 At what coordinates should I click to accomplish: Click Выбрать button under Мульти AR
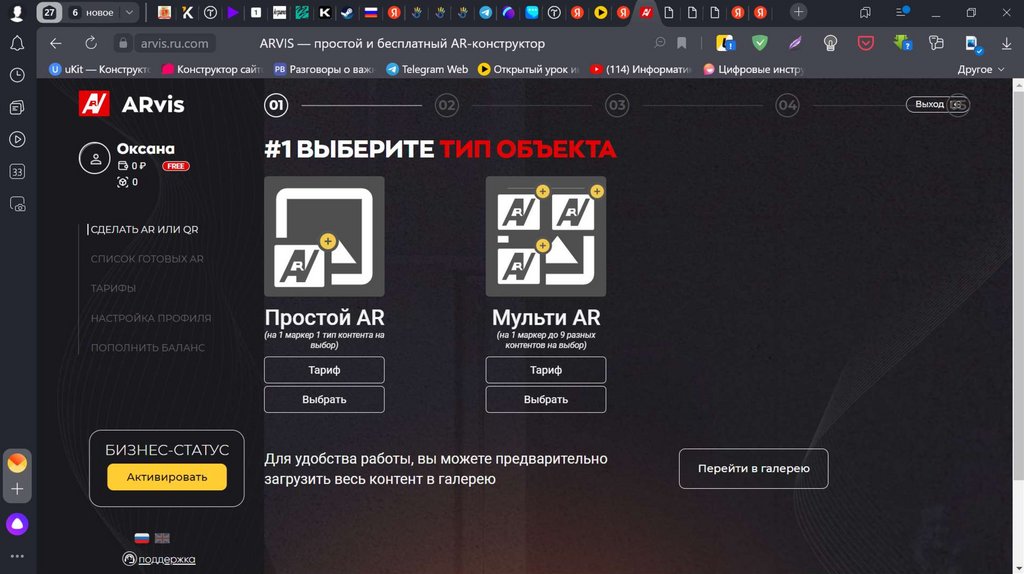coord(545,399)
